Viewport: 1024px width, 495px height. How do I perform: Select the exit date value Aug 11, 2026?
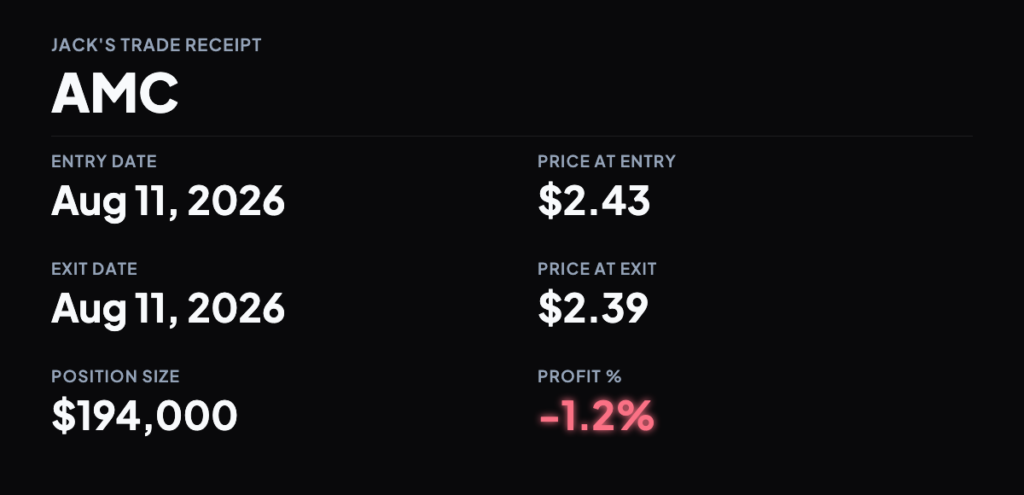[168, 309]
